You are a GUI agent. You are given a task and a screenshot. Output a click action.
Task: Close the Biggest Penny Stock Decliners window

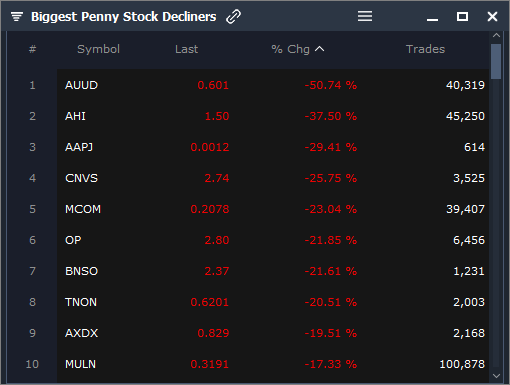pyautogui.click(x=492, y=16)
